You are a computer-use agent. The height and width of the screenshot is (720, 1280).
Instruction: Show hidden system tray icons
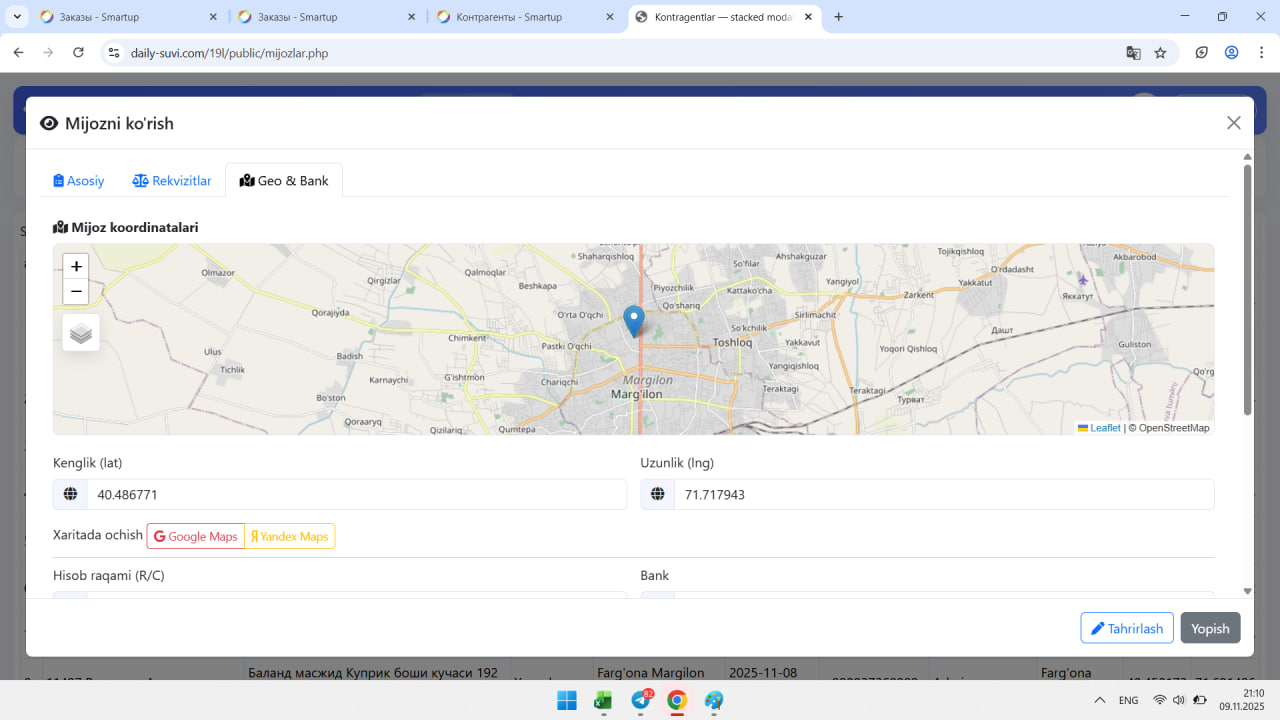pyautogui.click(x=1099, y=700)
